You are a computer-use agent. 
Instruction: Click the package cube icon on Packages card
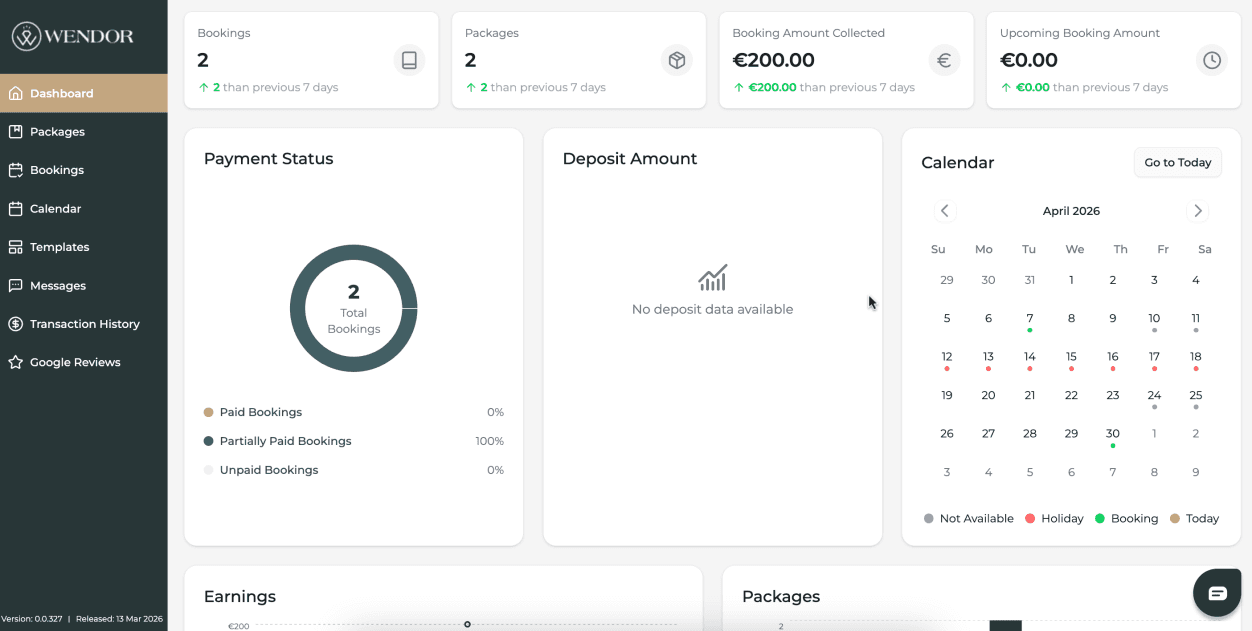677,60
